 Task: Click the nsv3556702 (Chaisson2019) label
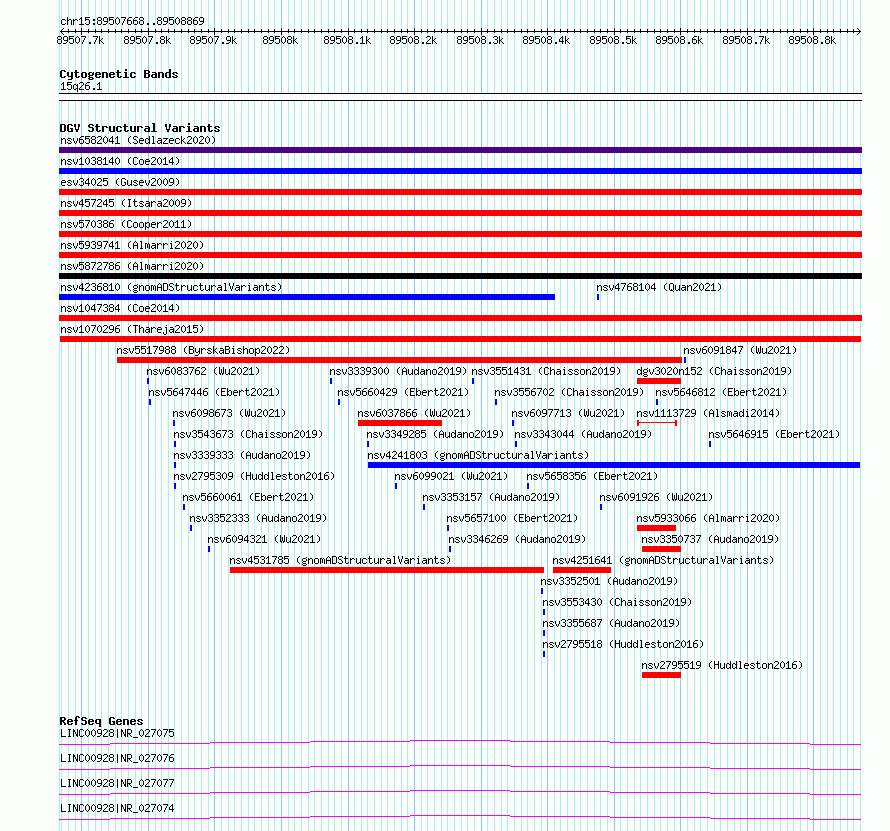tap(569, 392)
